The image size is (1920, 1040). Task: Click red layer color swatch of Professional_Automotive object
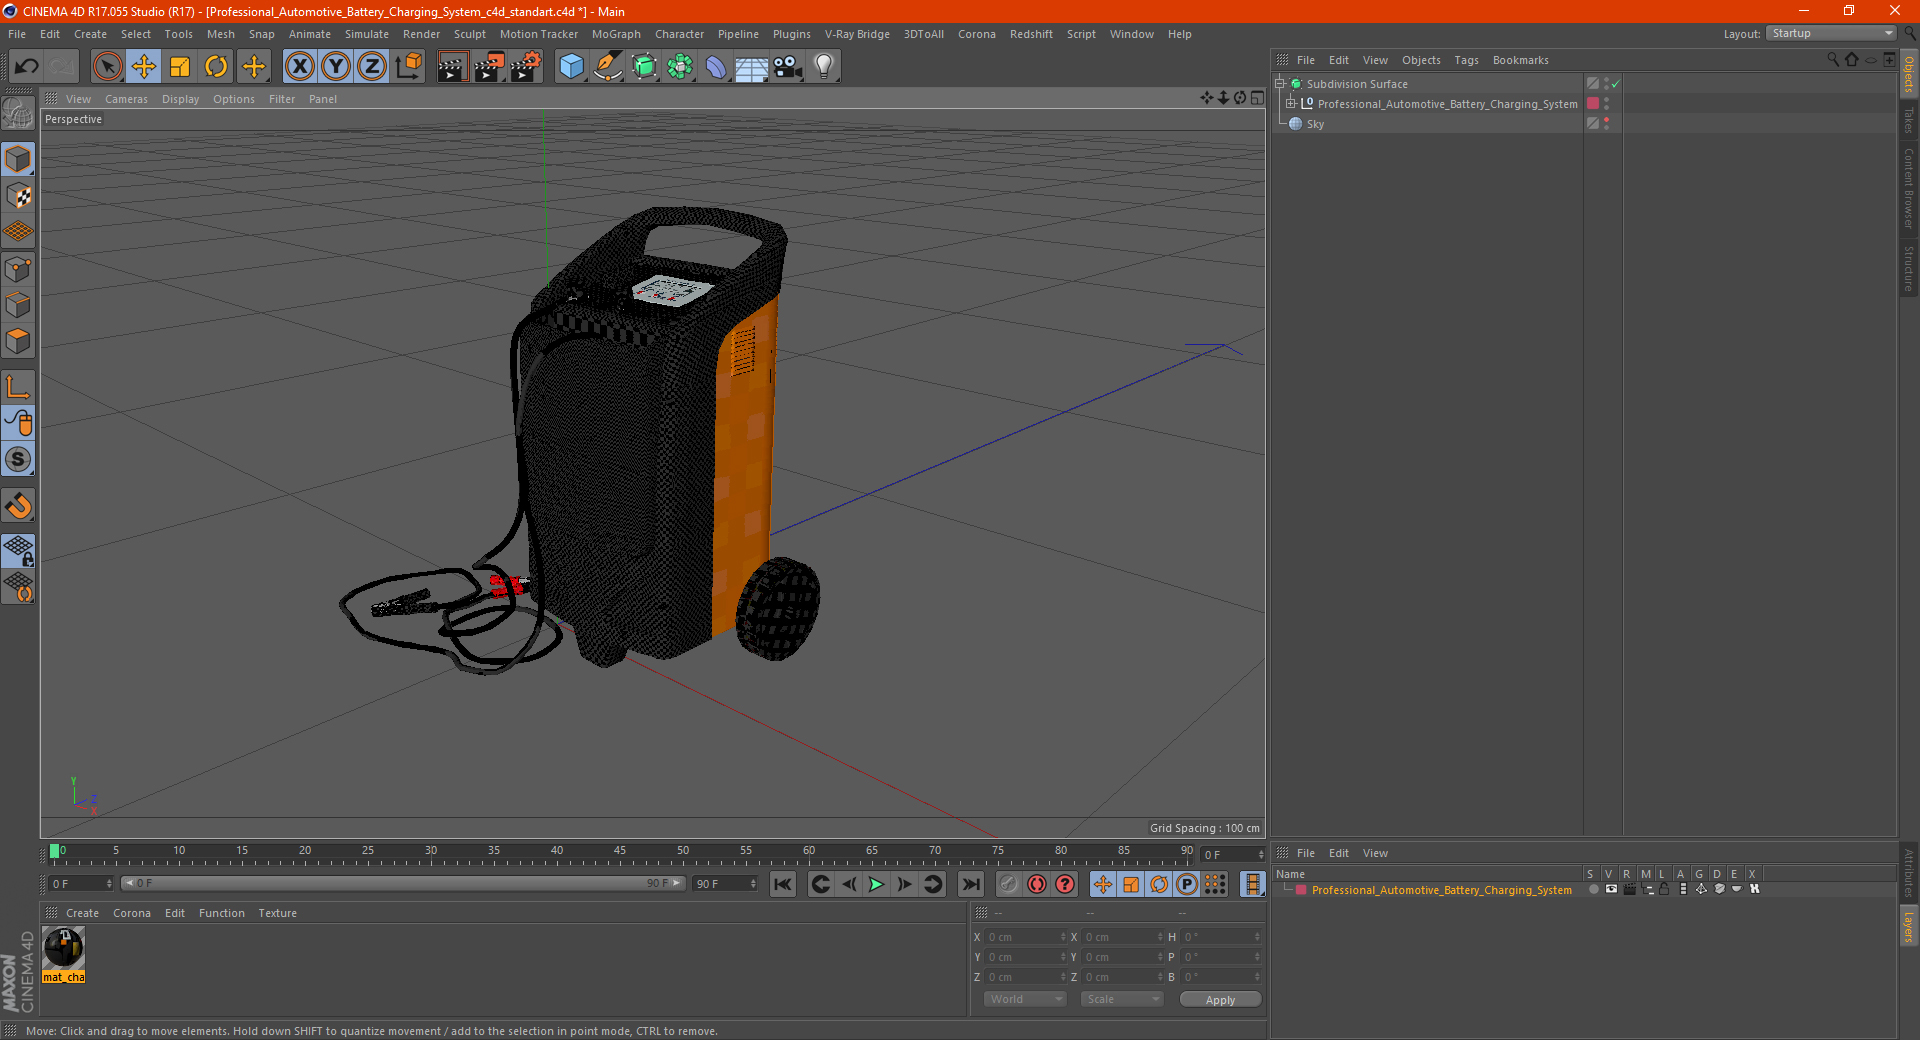point(1593,104)
